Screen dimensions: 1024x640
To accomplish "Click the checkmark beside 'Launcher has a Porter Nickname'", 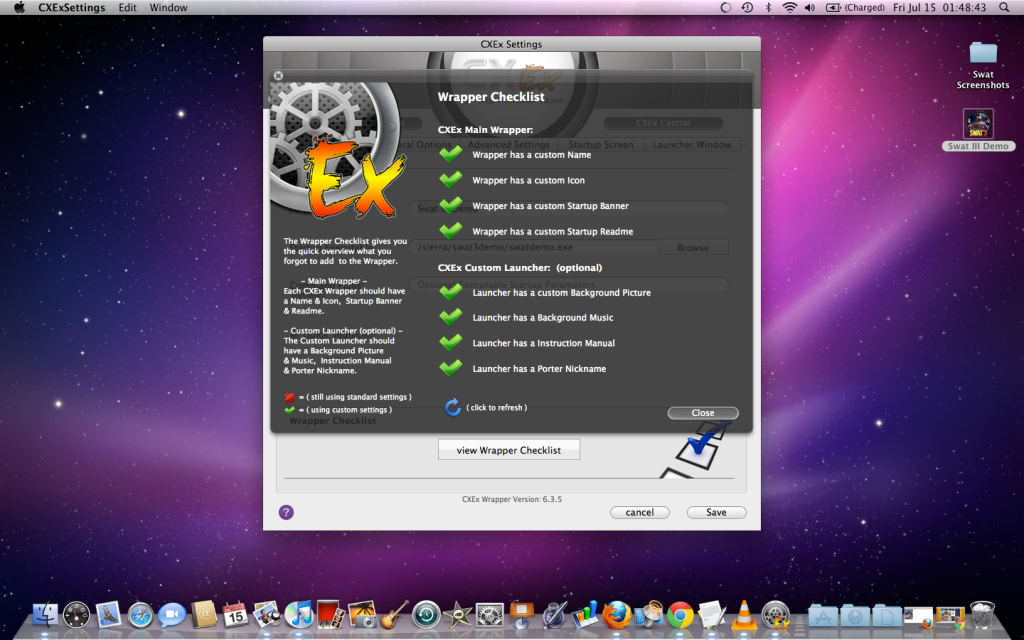I will click(451, 368).
